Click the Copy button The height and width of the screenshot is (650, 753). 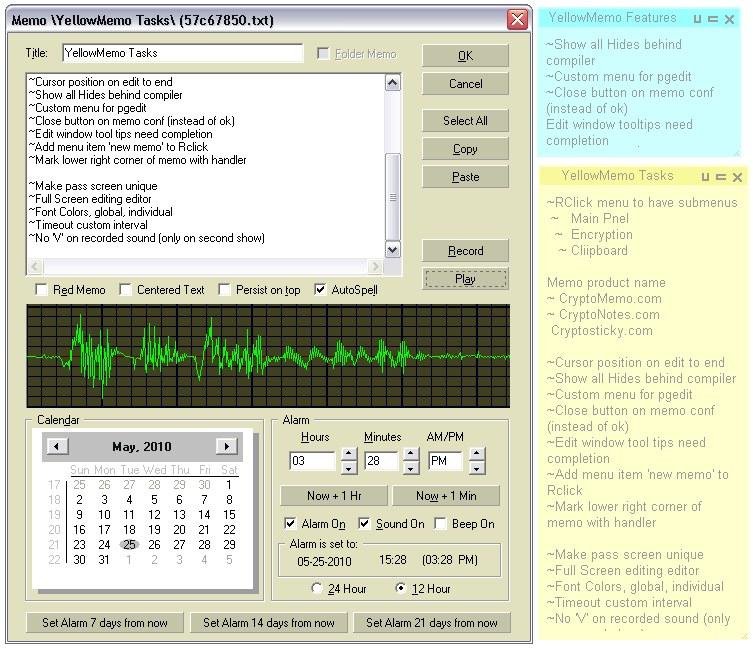465,149
